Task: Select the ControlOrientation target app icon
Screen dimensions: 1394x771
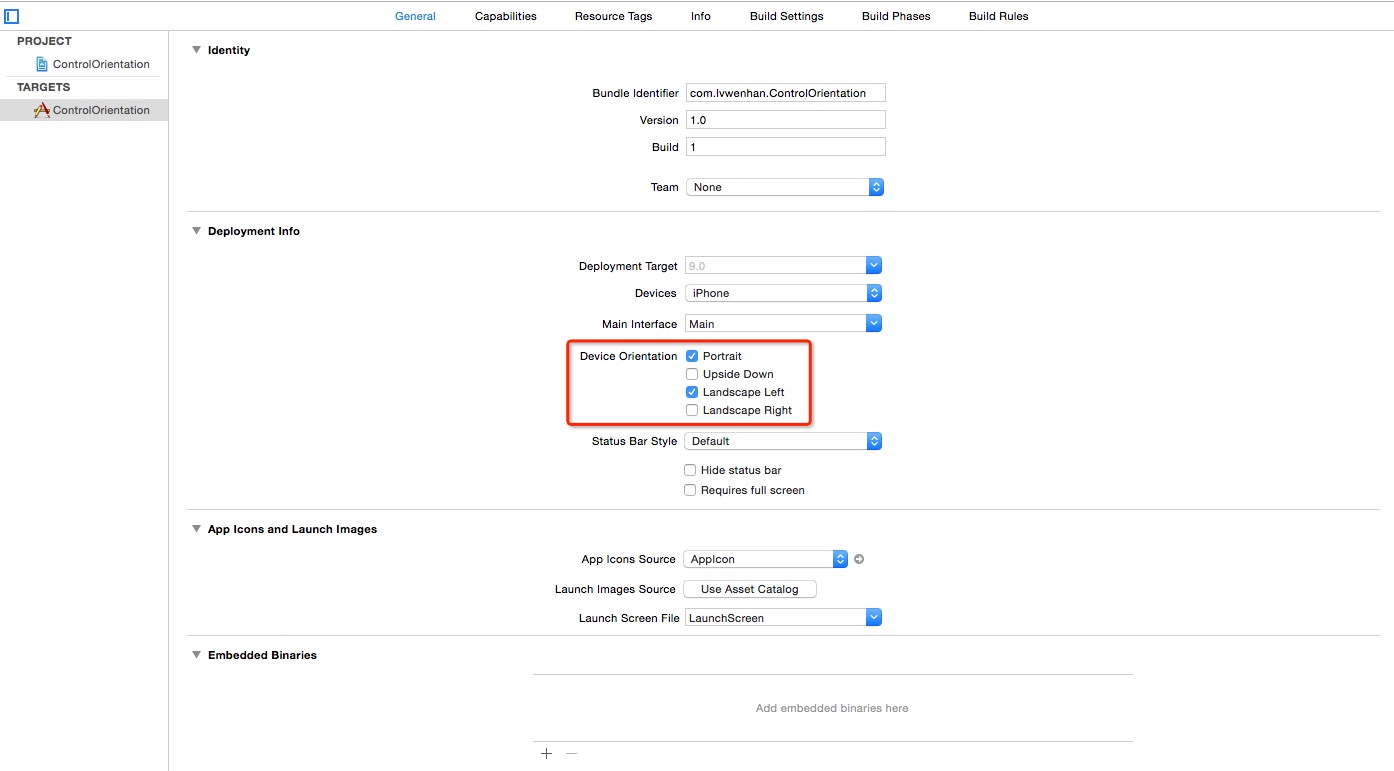Action: (x=42, y=110)
